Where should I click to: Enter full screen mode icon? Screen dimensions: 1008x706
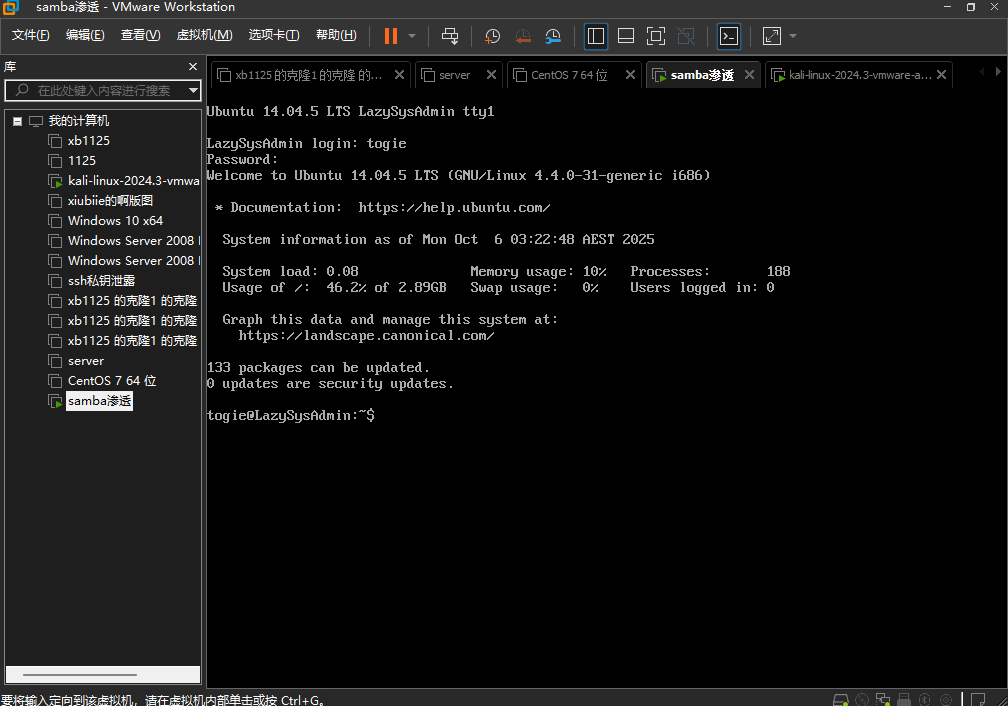tap(656, 36)
